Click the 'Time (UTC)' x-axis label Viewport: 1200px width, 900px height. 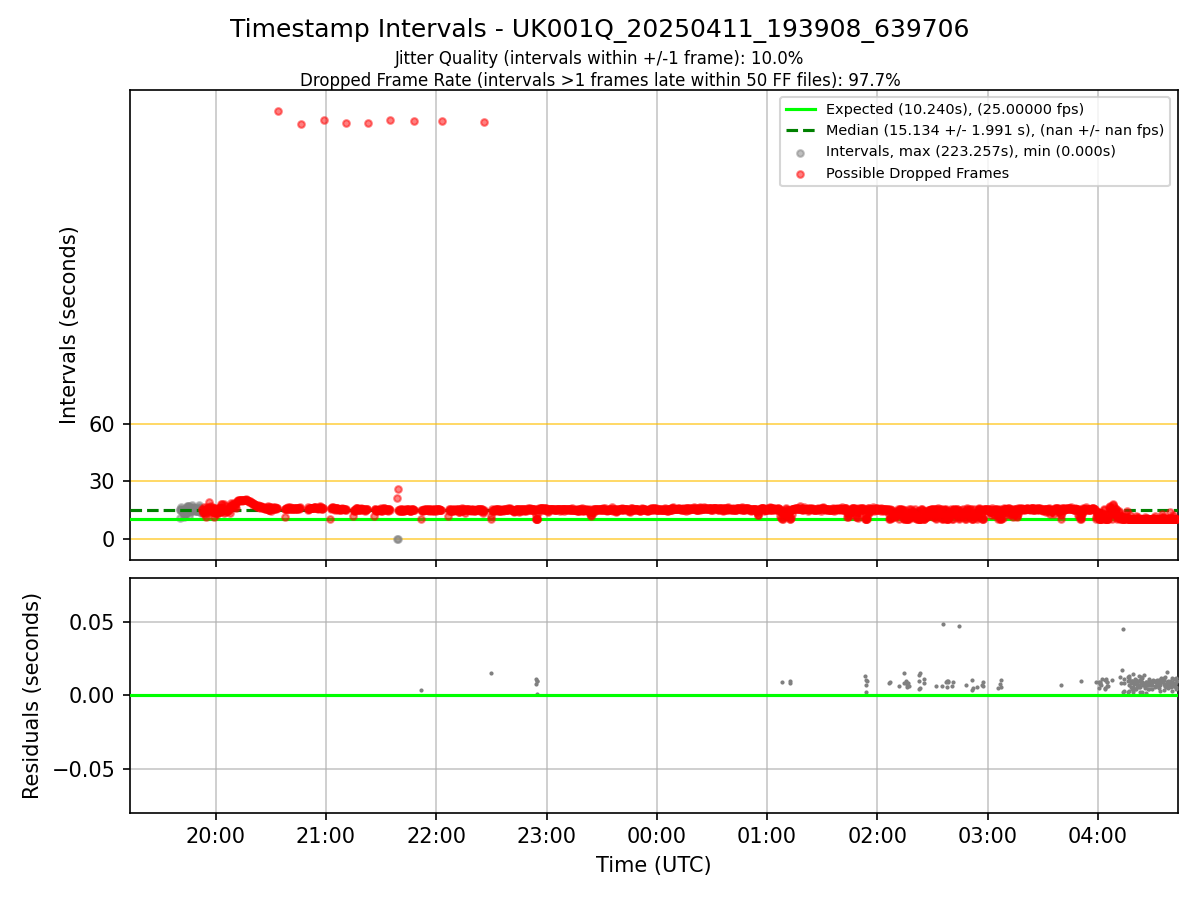(x=654, y=865)
